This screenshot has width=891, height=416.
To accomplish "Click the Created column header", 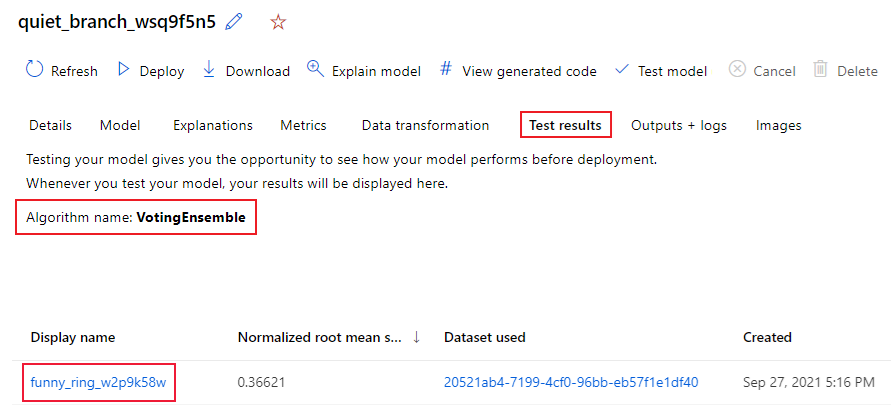I will pyautogui.click(x=767, y=337).
